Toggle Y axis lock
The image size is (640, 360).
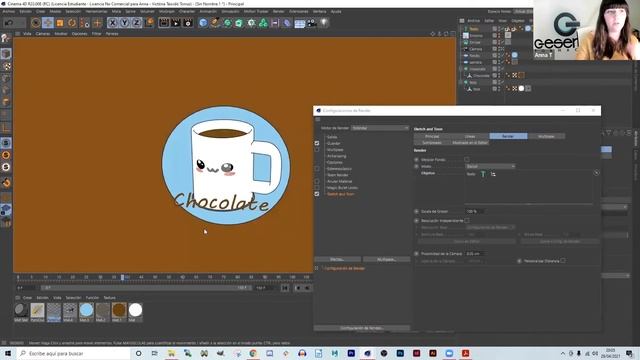tap(124, 23)
